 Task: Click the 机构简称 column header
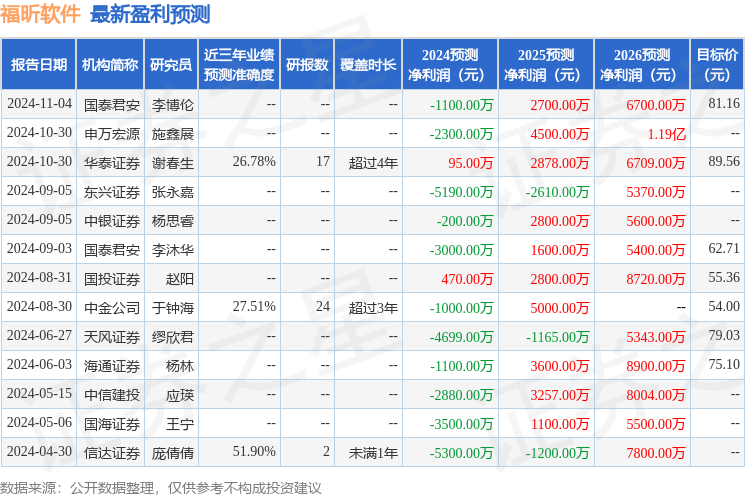coord(110,65)
